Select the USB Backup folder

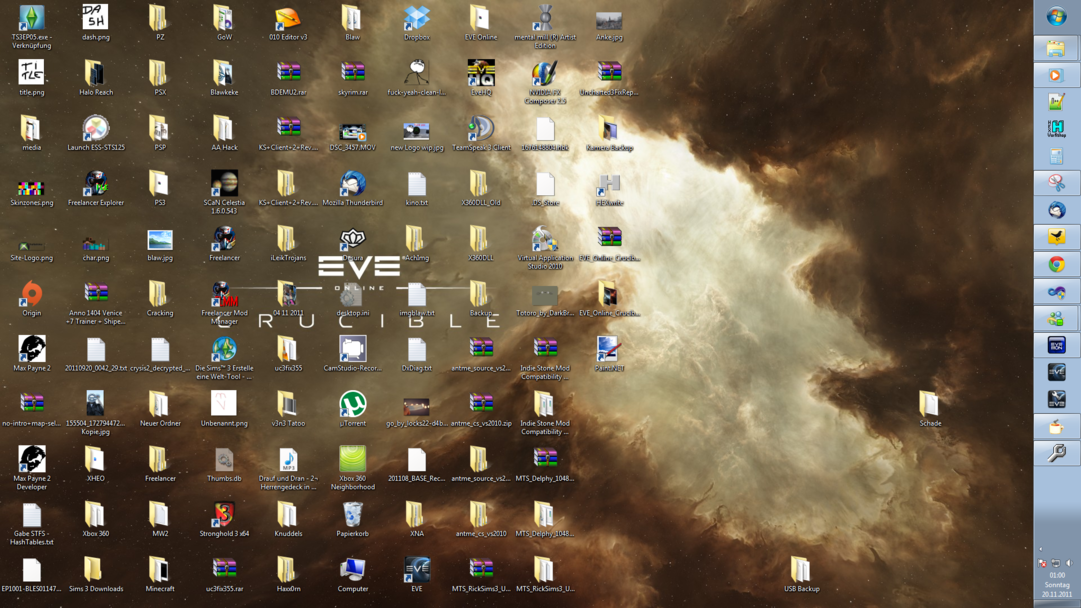pyautogui.click(x=800, y=570)
